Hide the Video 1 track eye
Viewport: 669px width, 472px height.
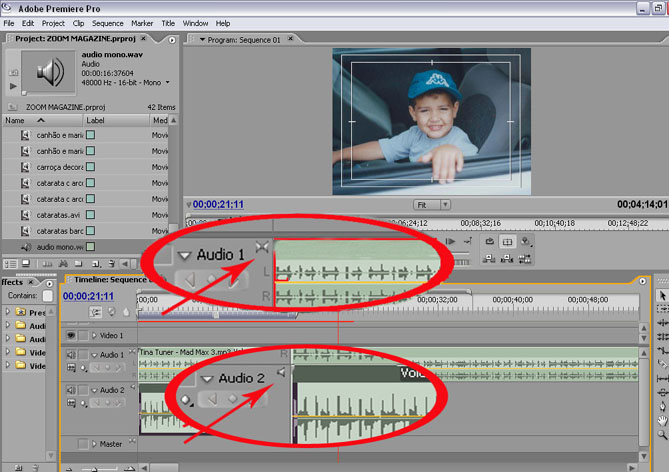[x=71, y=335]
